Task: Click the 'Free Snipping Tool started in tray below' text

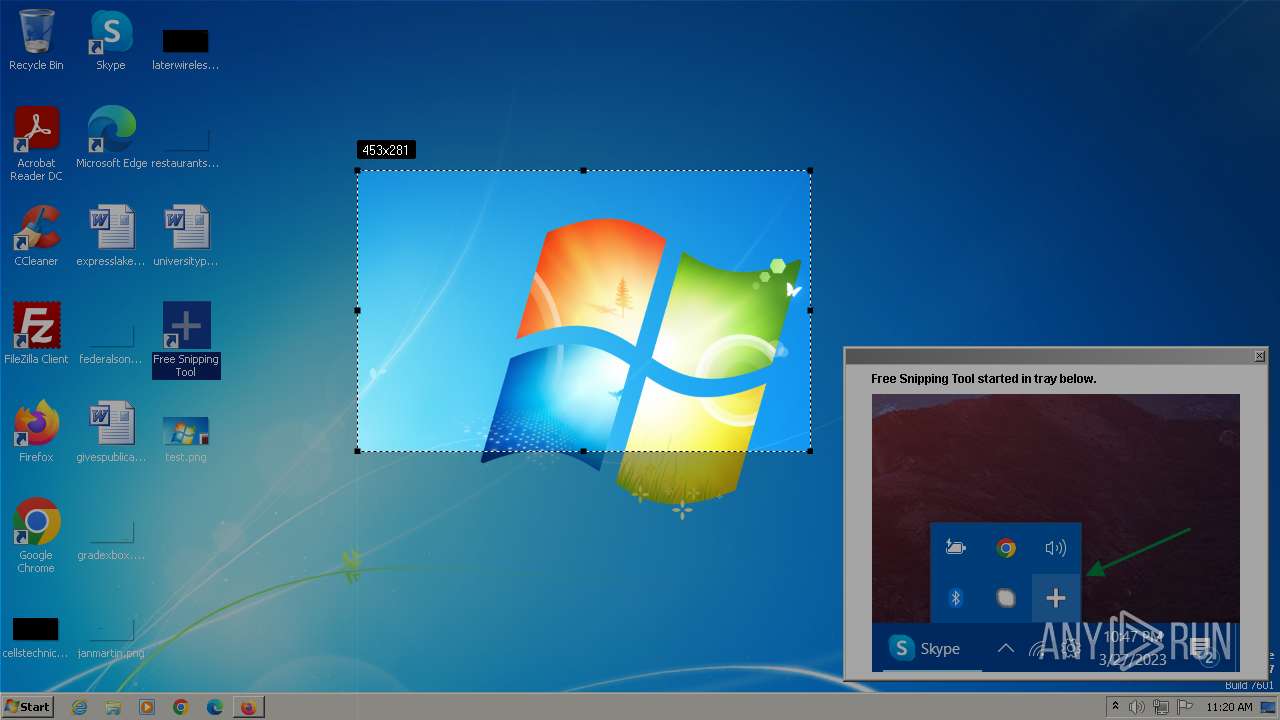Action: coord(984,379)
